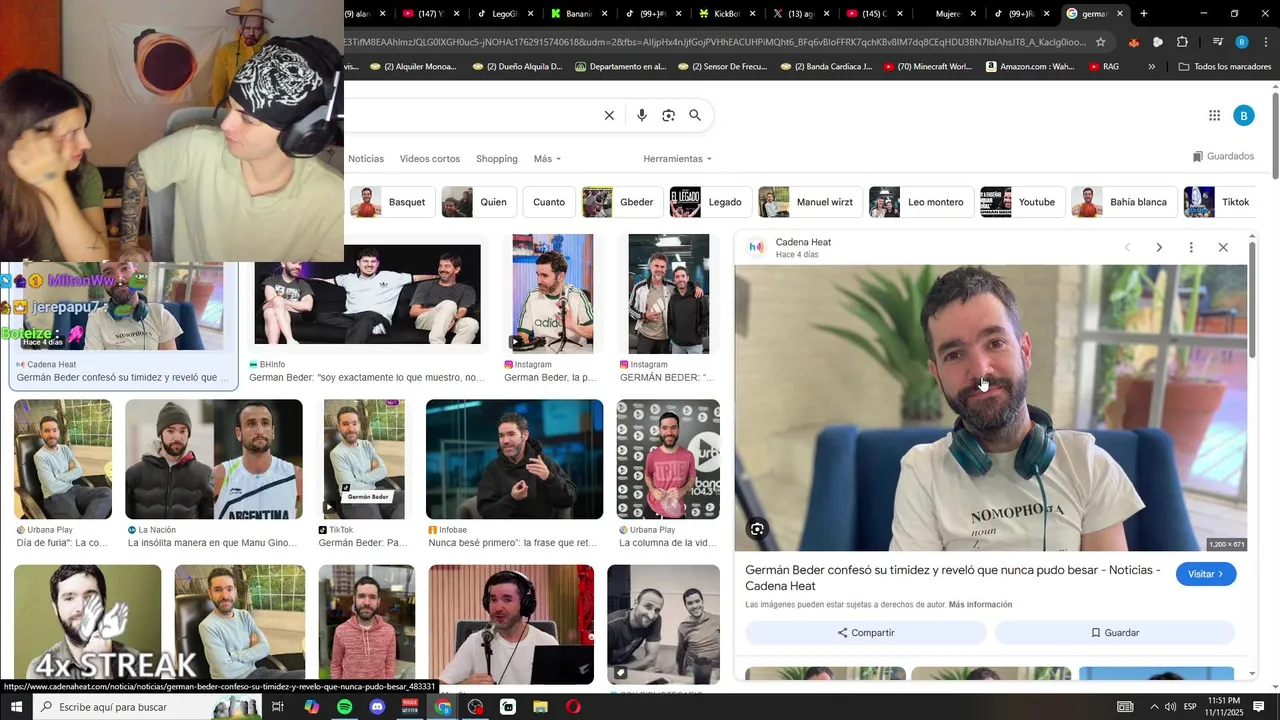Image resolution: width=1280 pixels, height=720 pixels.
Task: Open preview panel more options
Action: click(1190, 247)
